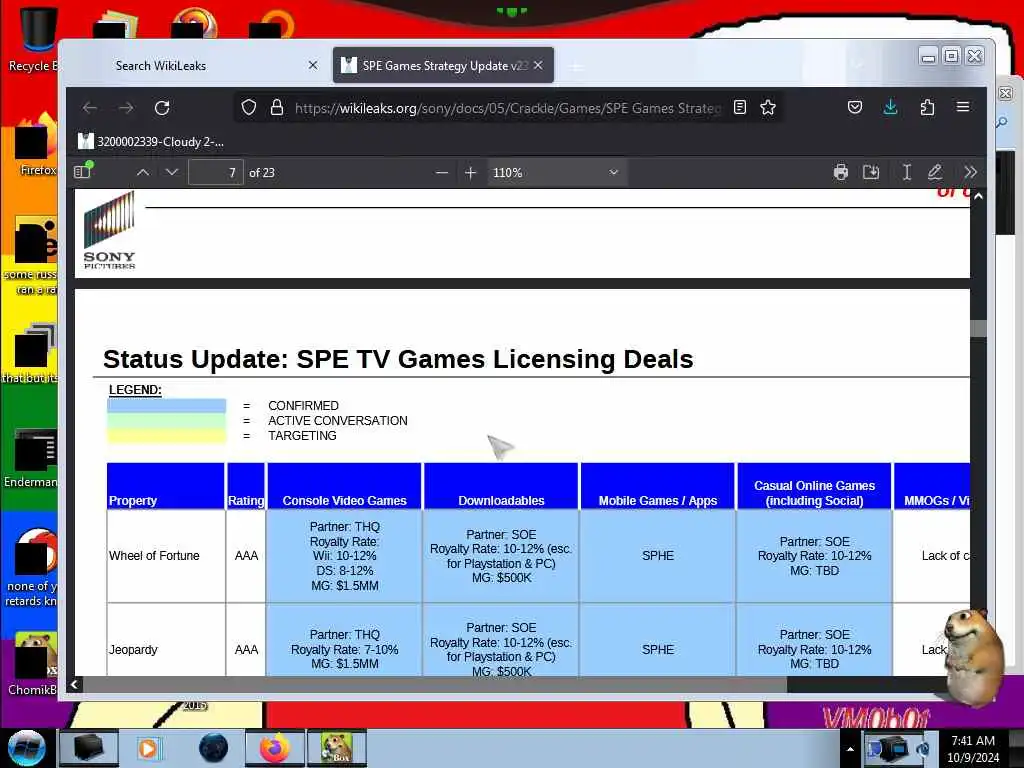Click the yellow TARGETING legend swatch
This screenshot has width=1024, height=768.
(x=167, y=436)
